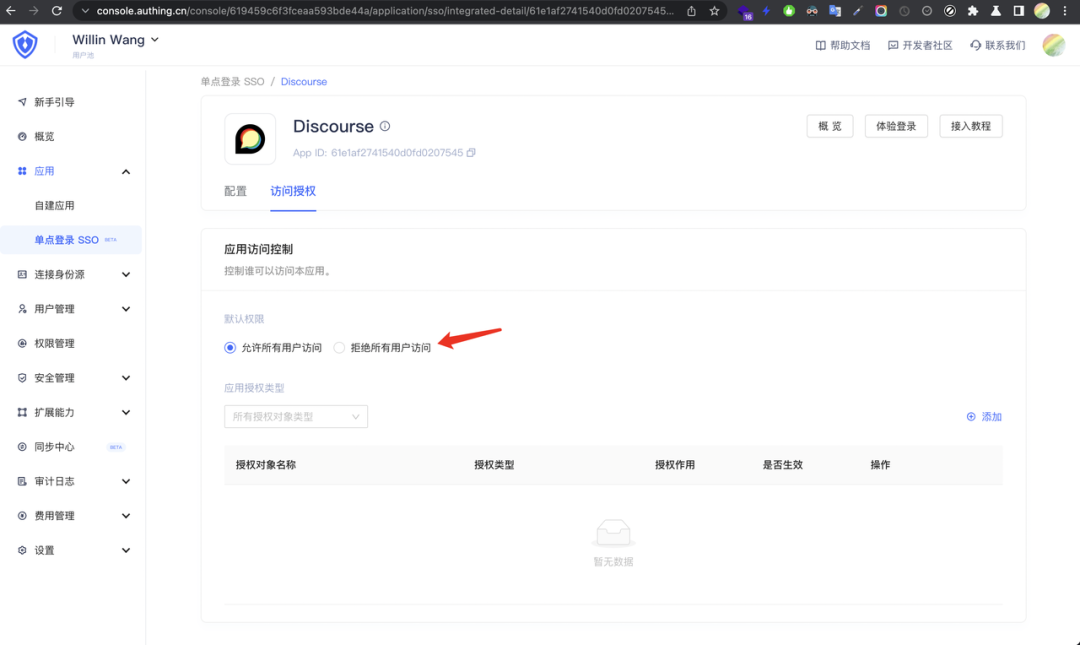Collapse the 应用 sidebar section

point(126,172)
